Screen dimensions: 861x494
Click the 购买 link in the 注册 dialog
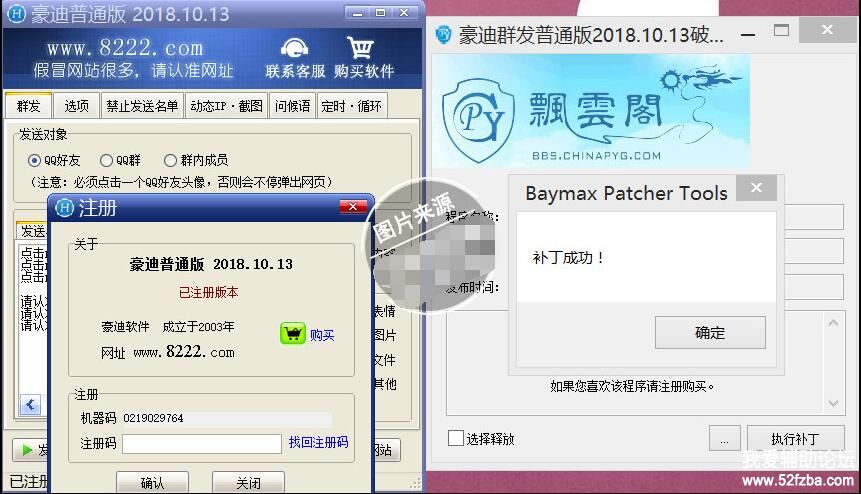[x=322, y=335]
